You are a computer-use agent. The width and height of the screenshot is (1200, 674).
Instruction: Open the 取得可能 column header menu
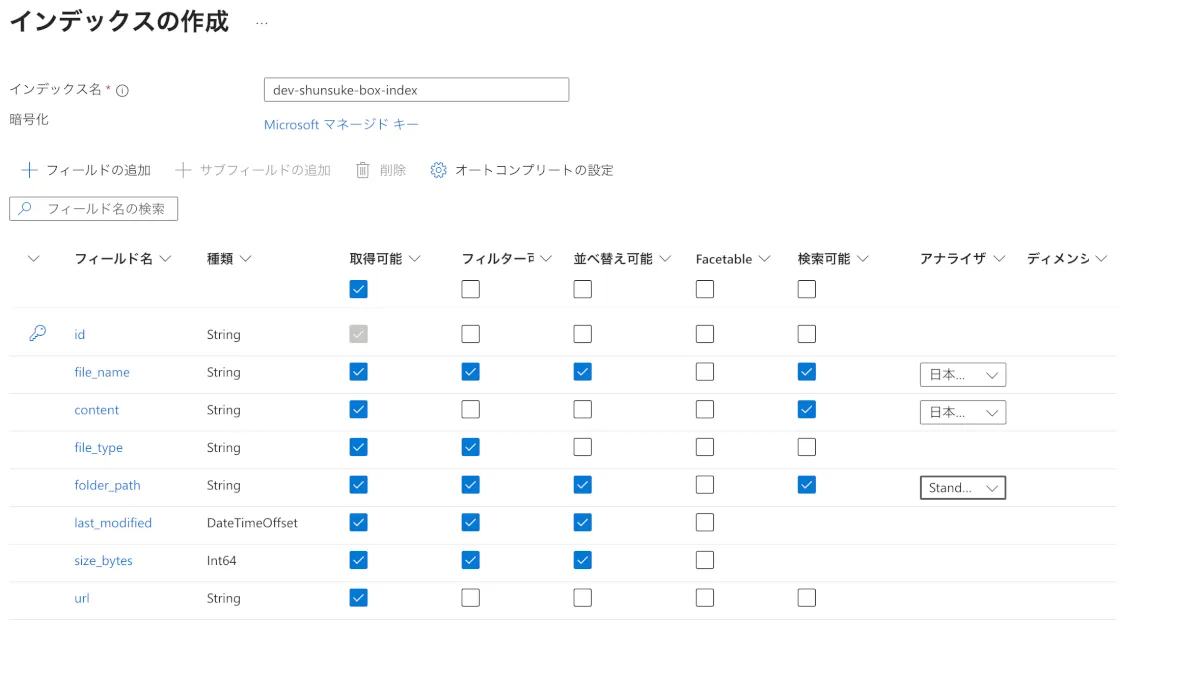[414, 259]
